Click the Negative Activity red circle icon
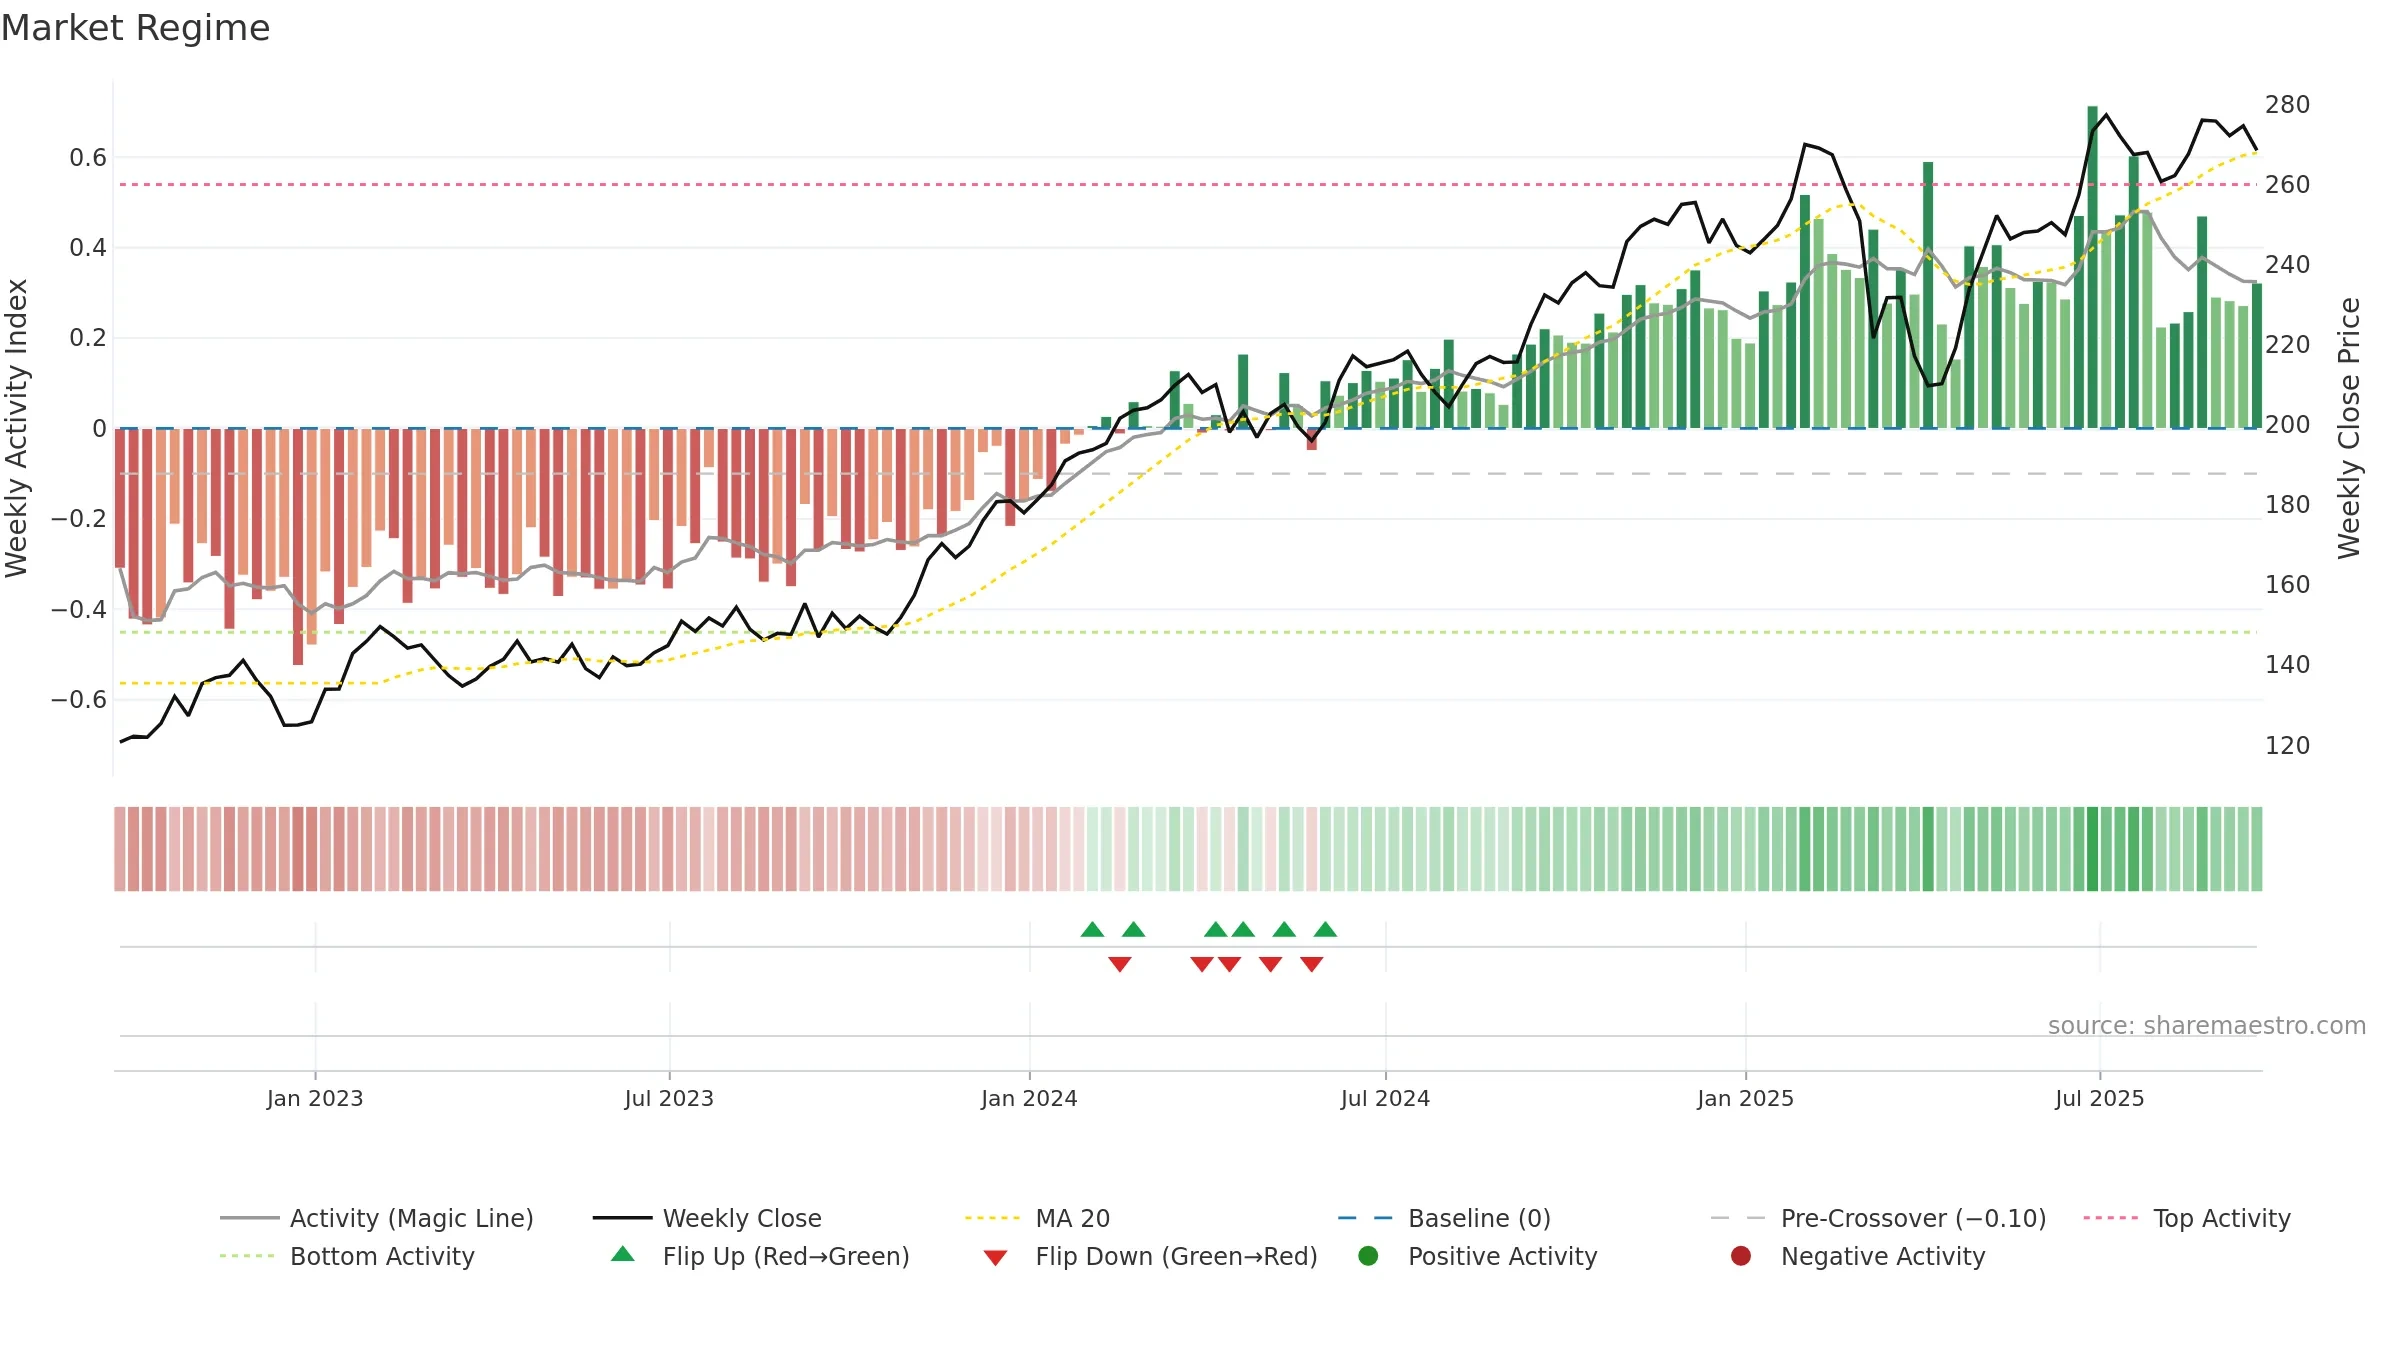 (1741, 1256)
